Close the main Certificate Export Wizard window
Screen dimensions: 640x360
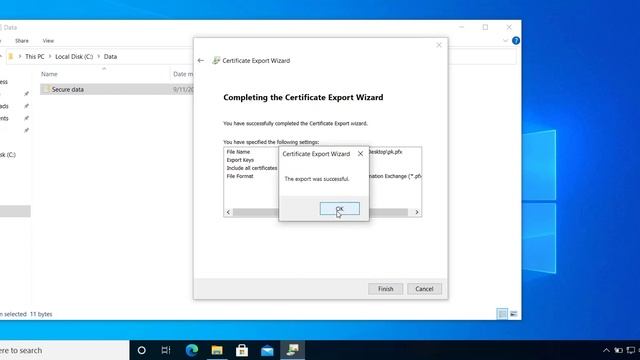click(x=439, y=45)
